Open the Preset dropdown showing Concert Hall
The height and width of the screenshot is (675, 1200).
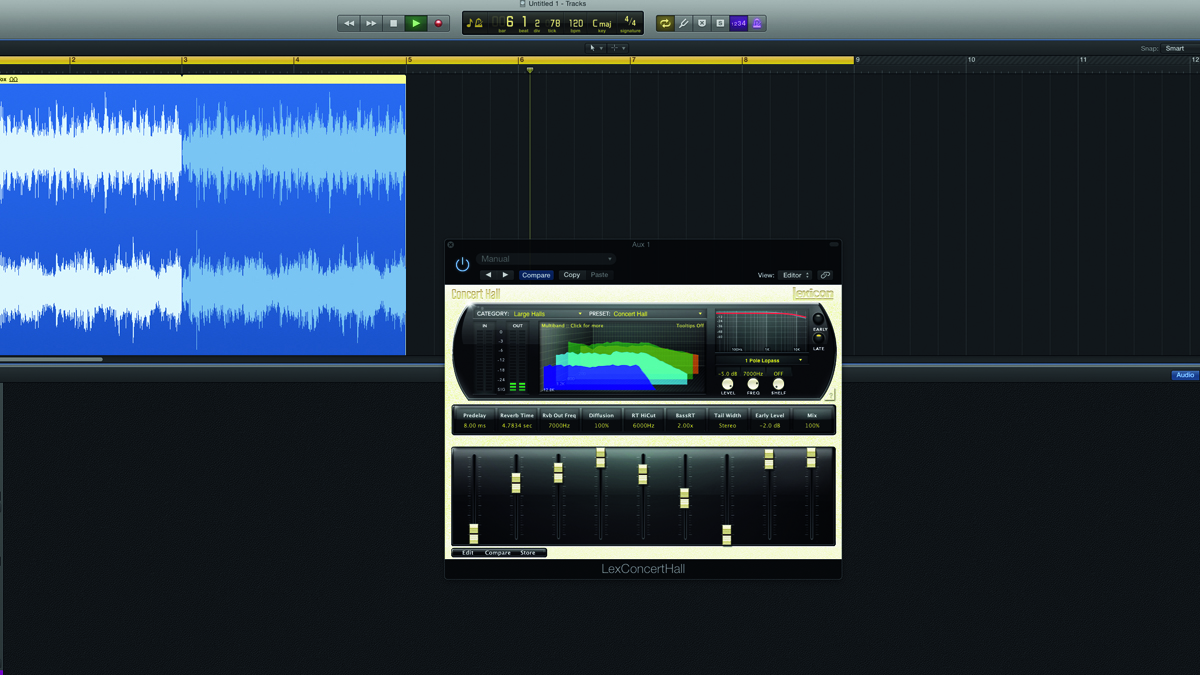click(657, 314)
